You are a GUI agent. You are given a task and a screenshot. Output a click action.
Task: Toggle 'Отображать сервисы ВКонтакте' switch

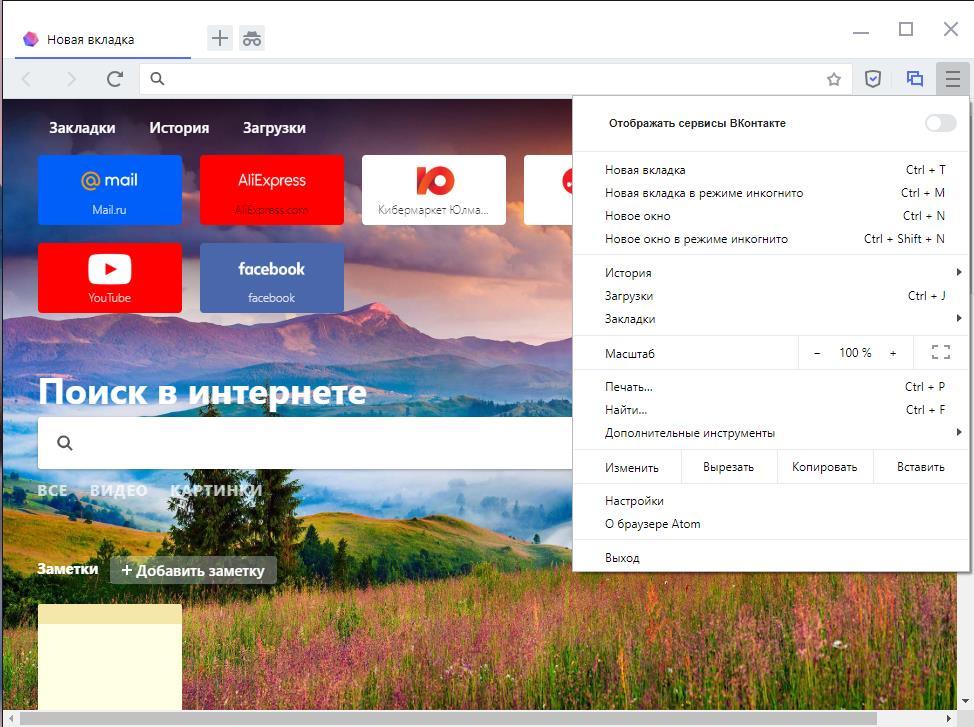[x=940, y=123]
